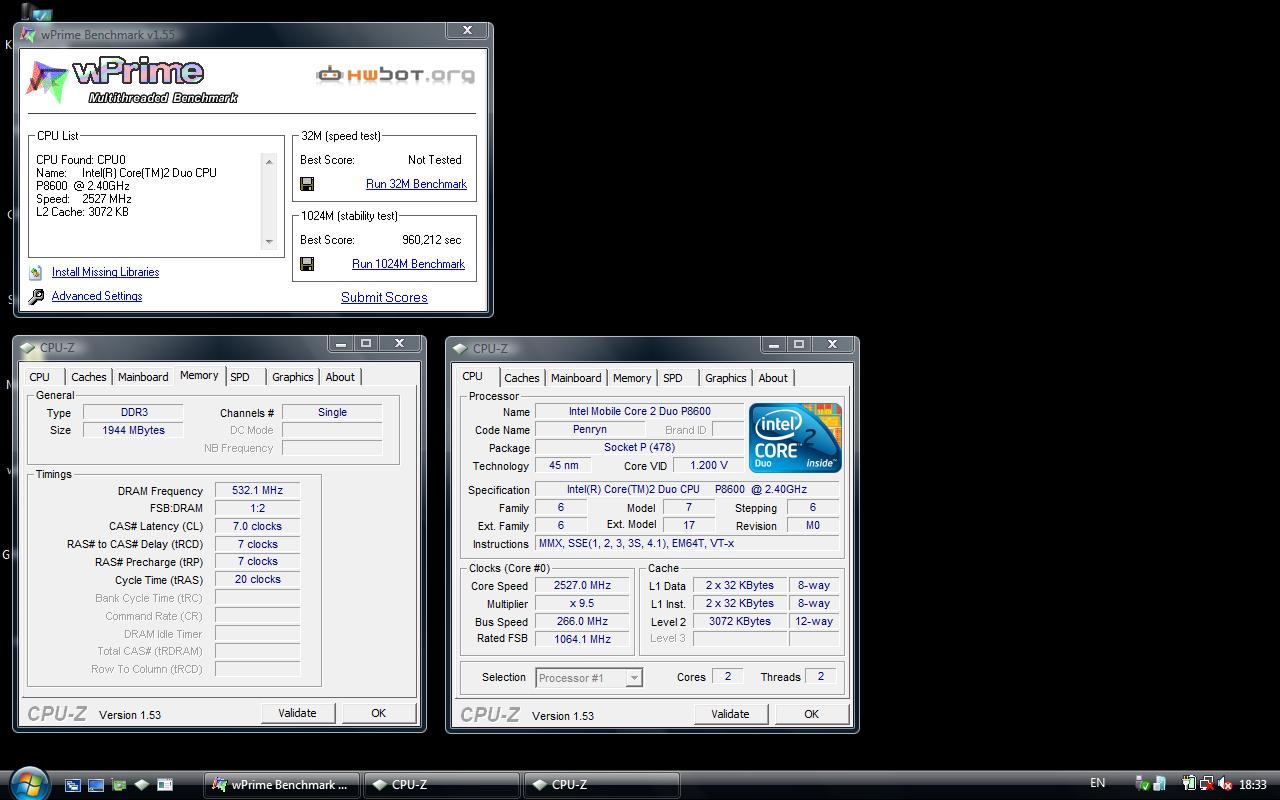Open the Install Missing Libraries link
The image size is (1280, 800).
[x=105, y=272]
